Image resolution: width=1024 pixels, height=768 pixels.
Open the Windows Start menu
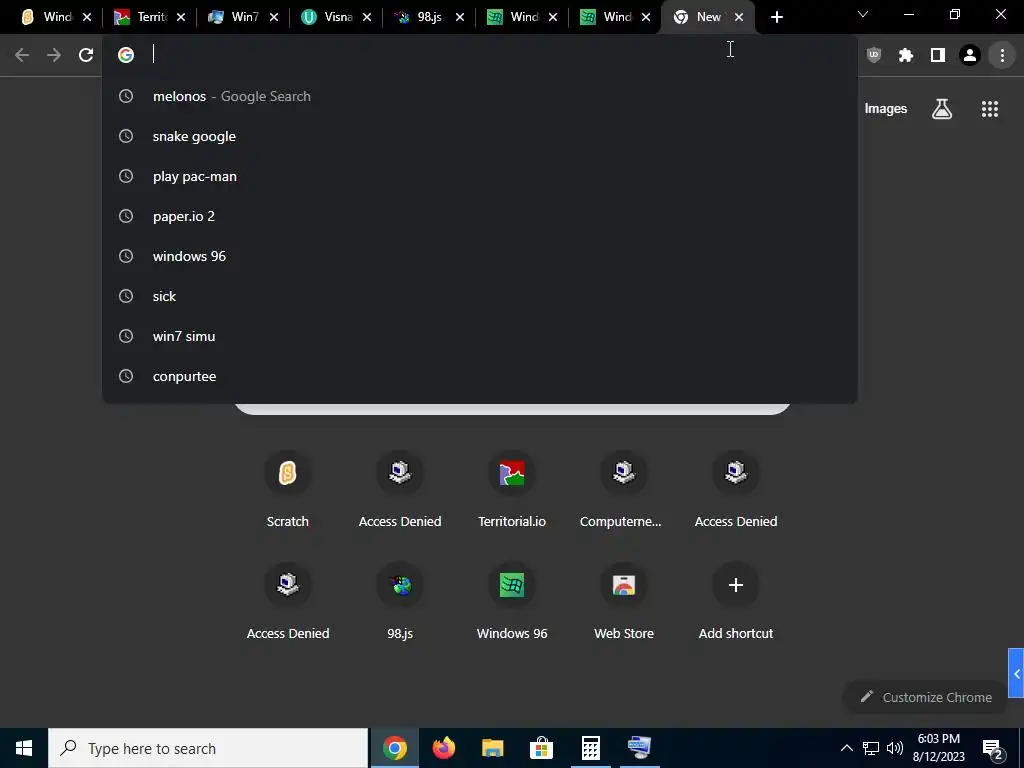[24, 748]
